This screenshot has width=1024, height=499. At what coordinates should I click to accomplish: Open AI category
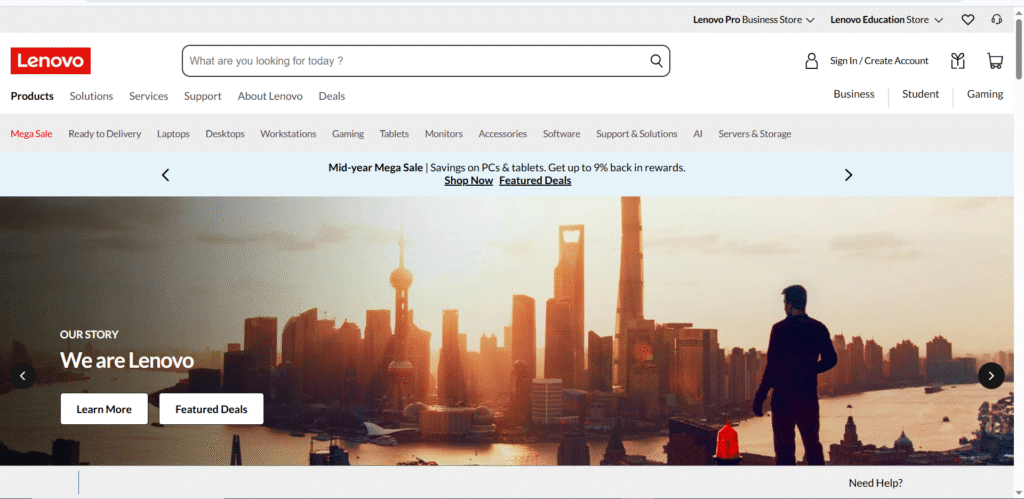coord(697,134)
